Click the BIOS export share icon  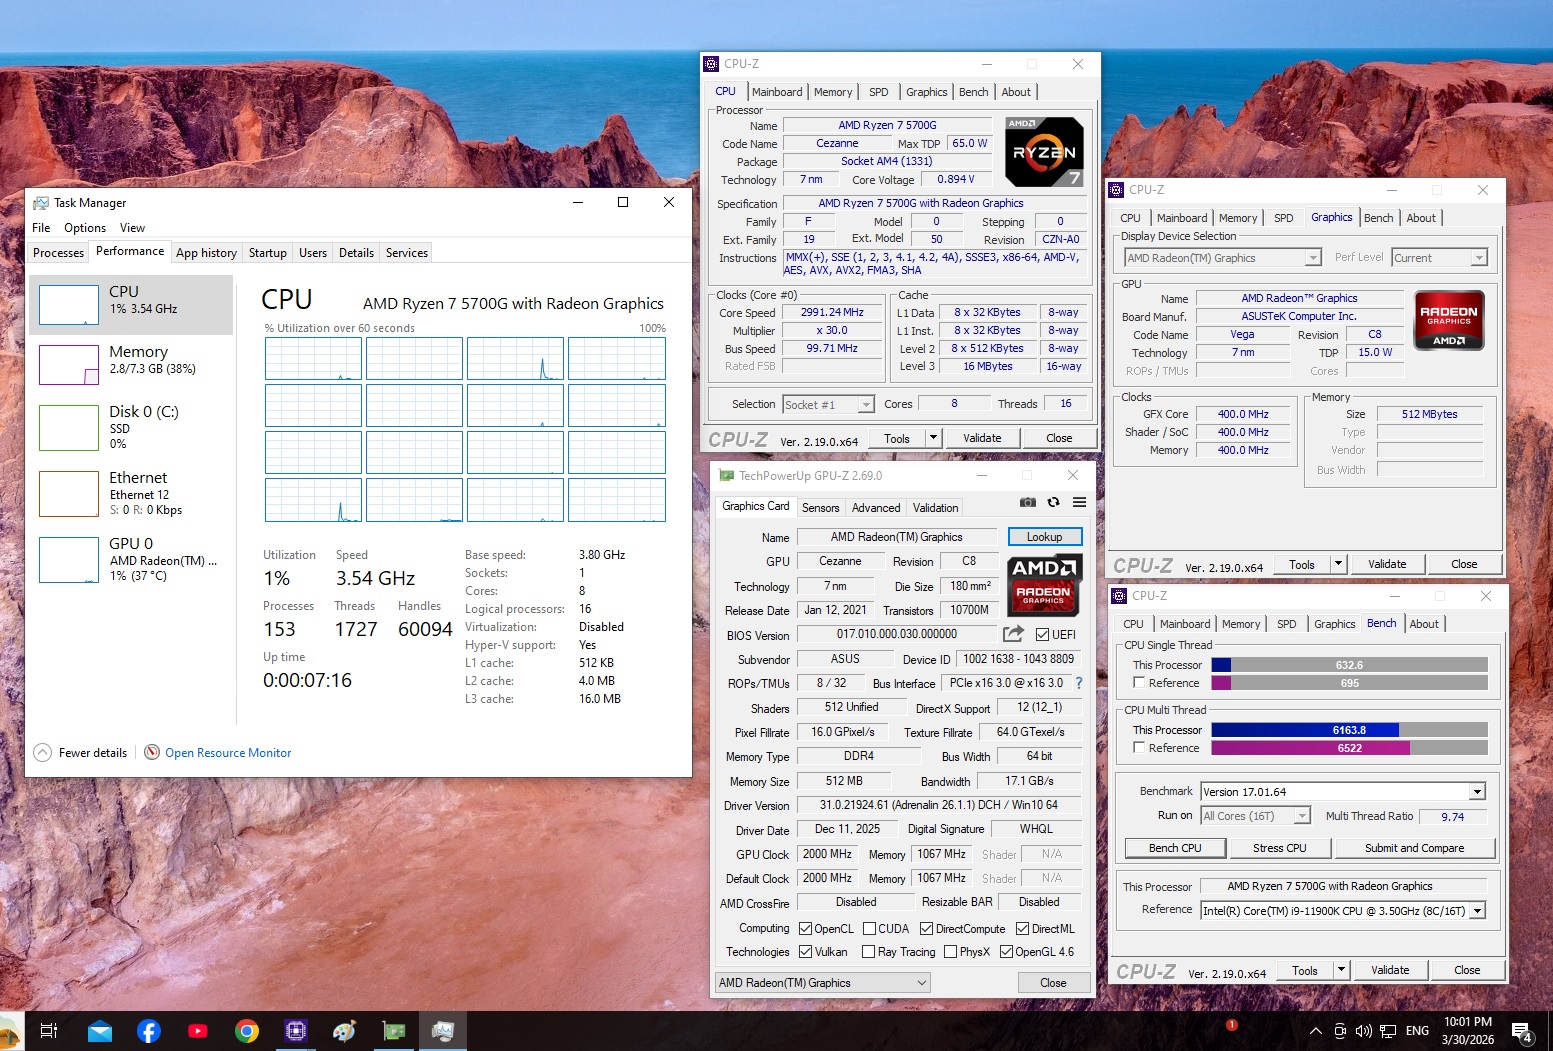tap(1013, 634)
